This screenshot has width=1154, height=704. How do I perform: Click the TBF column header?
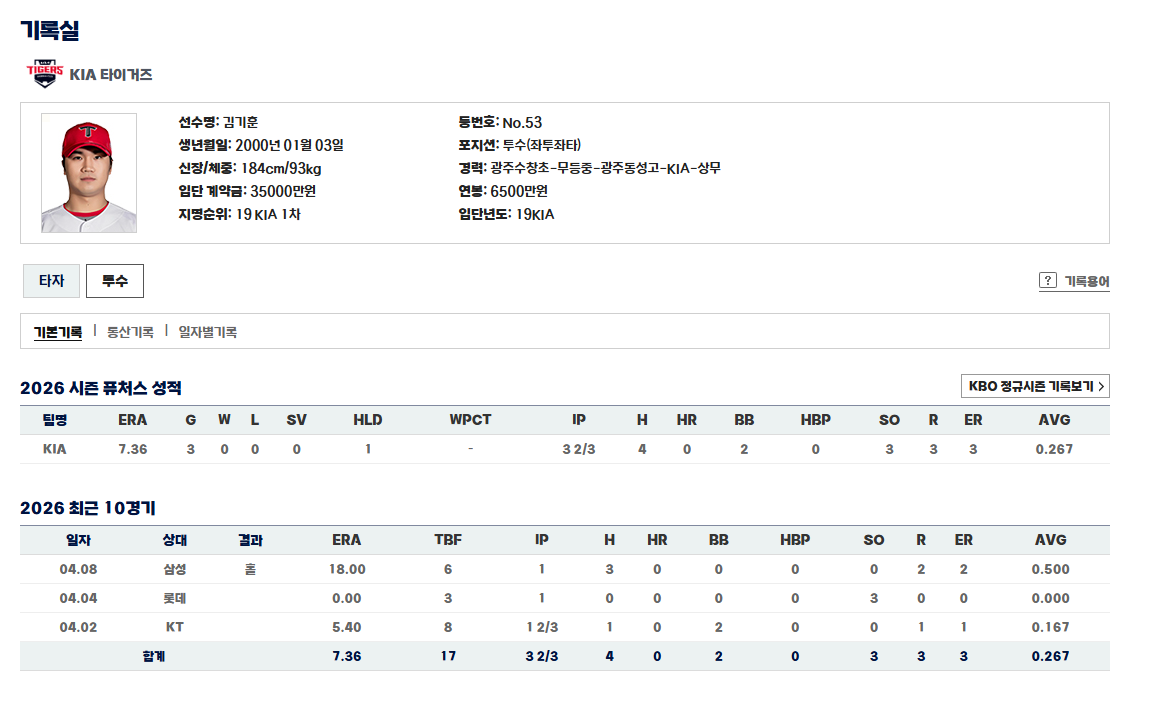point(448,540)
